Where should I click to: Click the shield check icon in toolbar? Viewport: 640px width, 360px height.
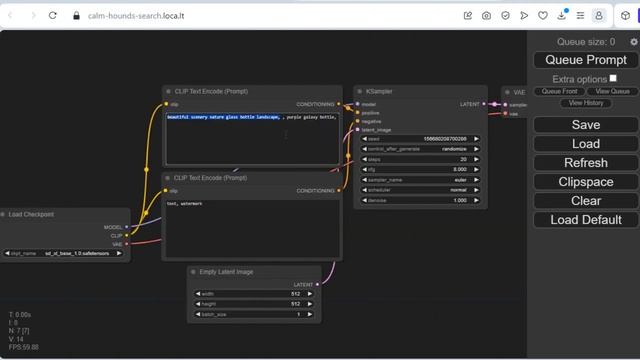pyautogui.click(x=505, y=16)
